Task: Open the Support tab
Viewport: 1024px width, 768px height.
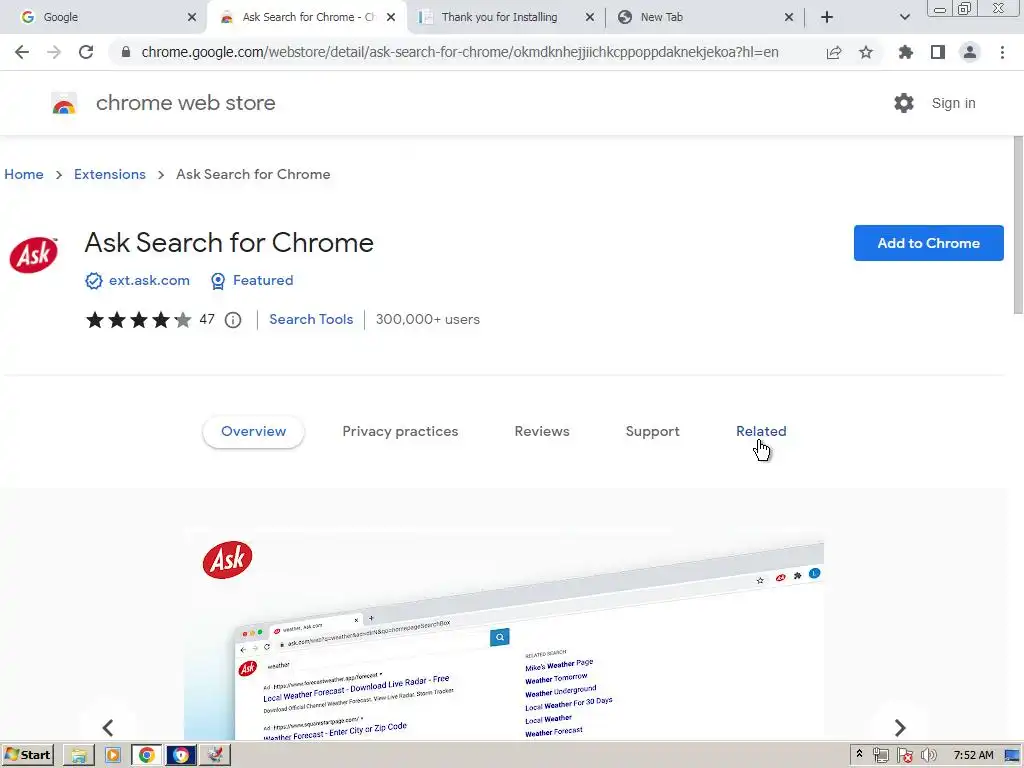Action: point(652,432)
